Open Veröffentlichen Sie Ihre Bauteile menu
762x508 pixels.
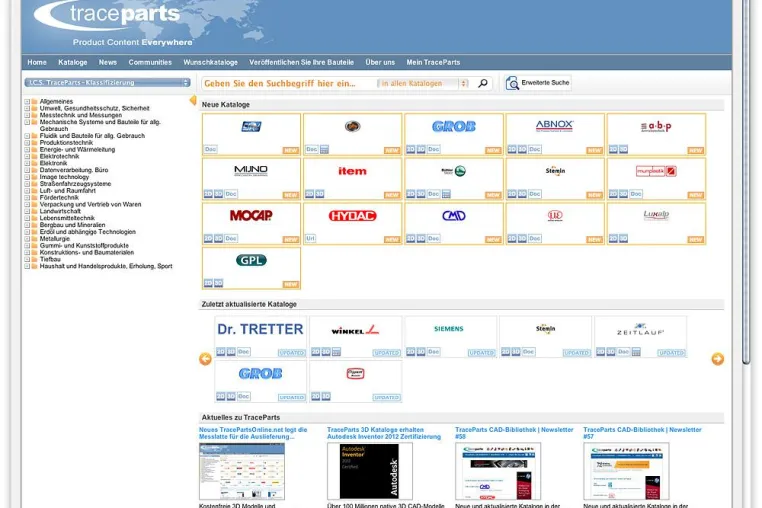(301, 62)
